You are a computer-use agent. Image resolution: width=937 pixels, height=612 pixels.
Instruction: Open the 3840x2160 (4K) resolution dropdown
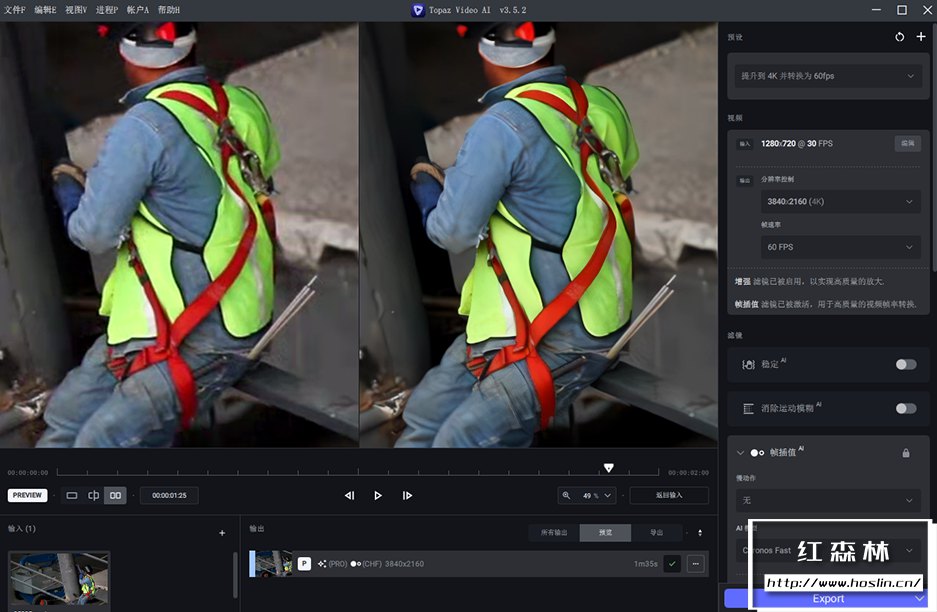point(840,201)
